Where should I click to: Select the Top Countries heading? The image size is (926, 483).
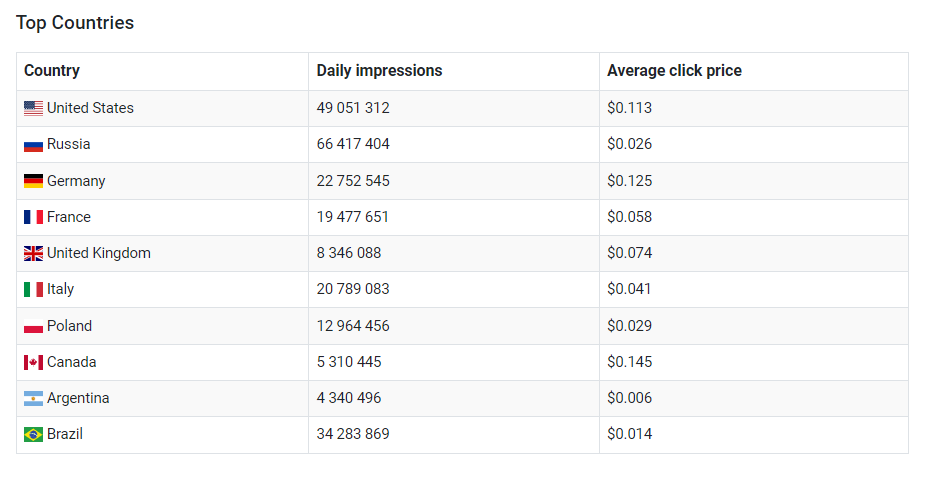75,23
